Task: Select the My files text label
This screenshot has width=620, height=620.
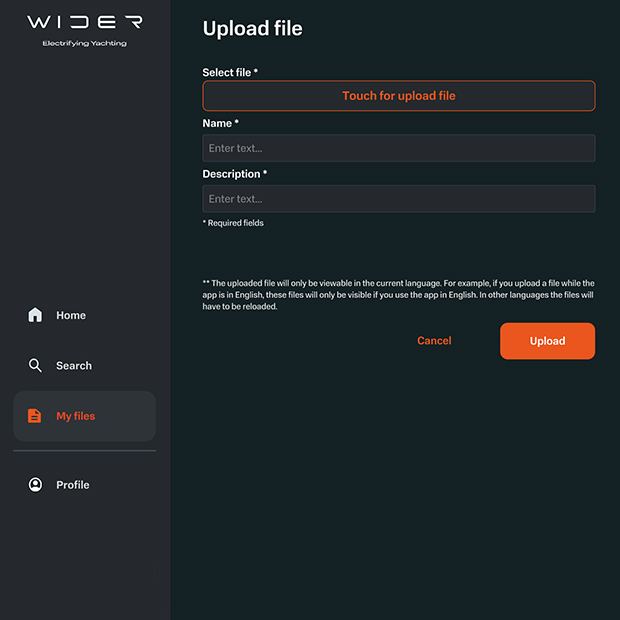Action: [76, 416]
